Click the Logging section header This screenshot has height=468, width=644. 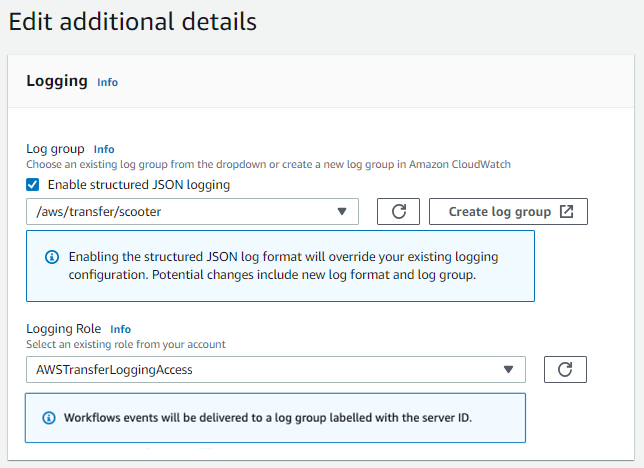point(57,81)
